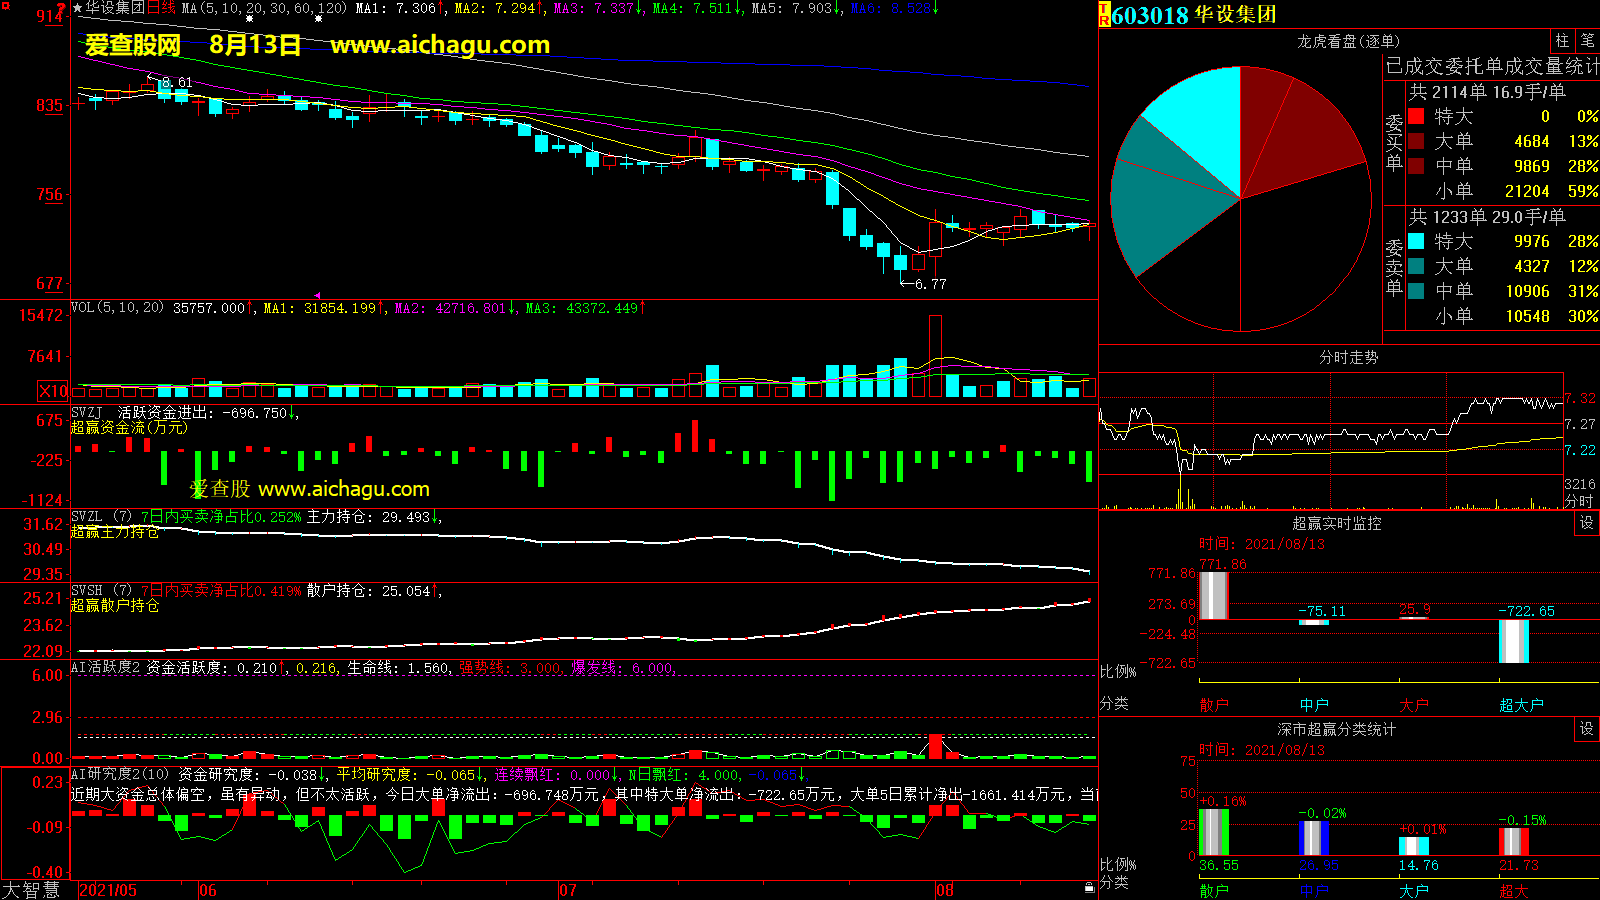Image resolution: width=1600 pixels, height=900 pixels.
Task: Click the VOL(5,10,20) indicator label
Action: 117,308
